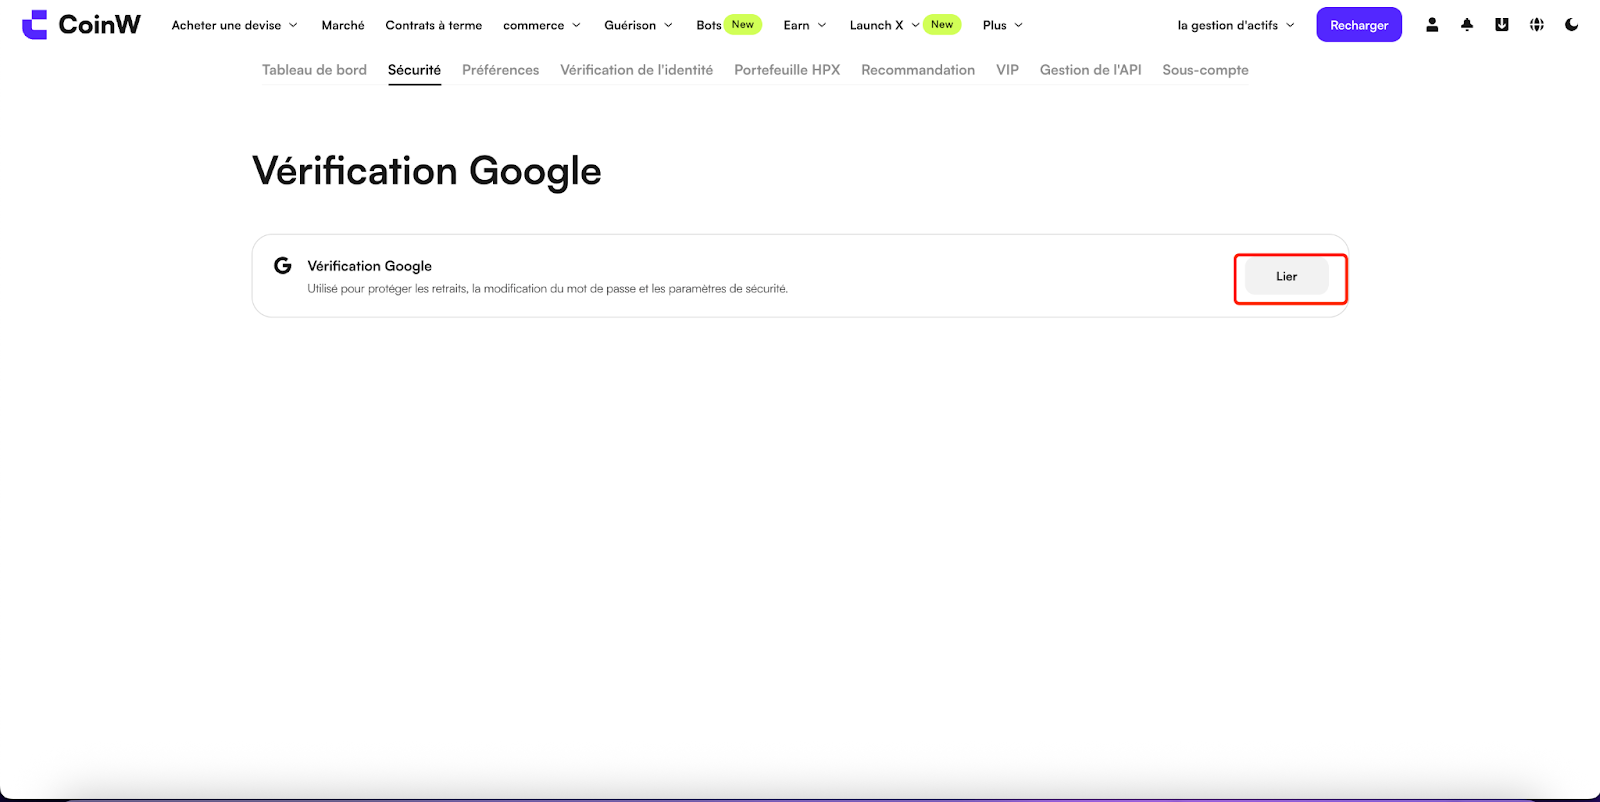Expand the Plus dropdown menu
The width and height of the screenshot is (1600, 802).
coord(1003,25)
